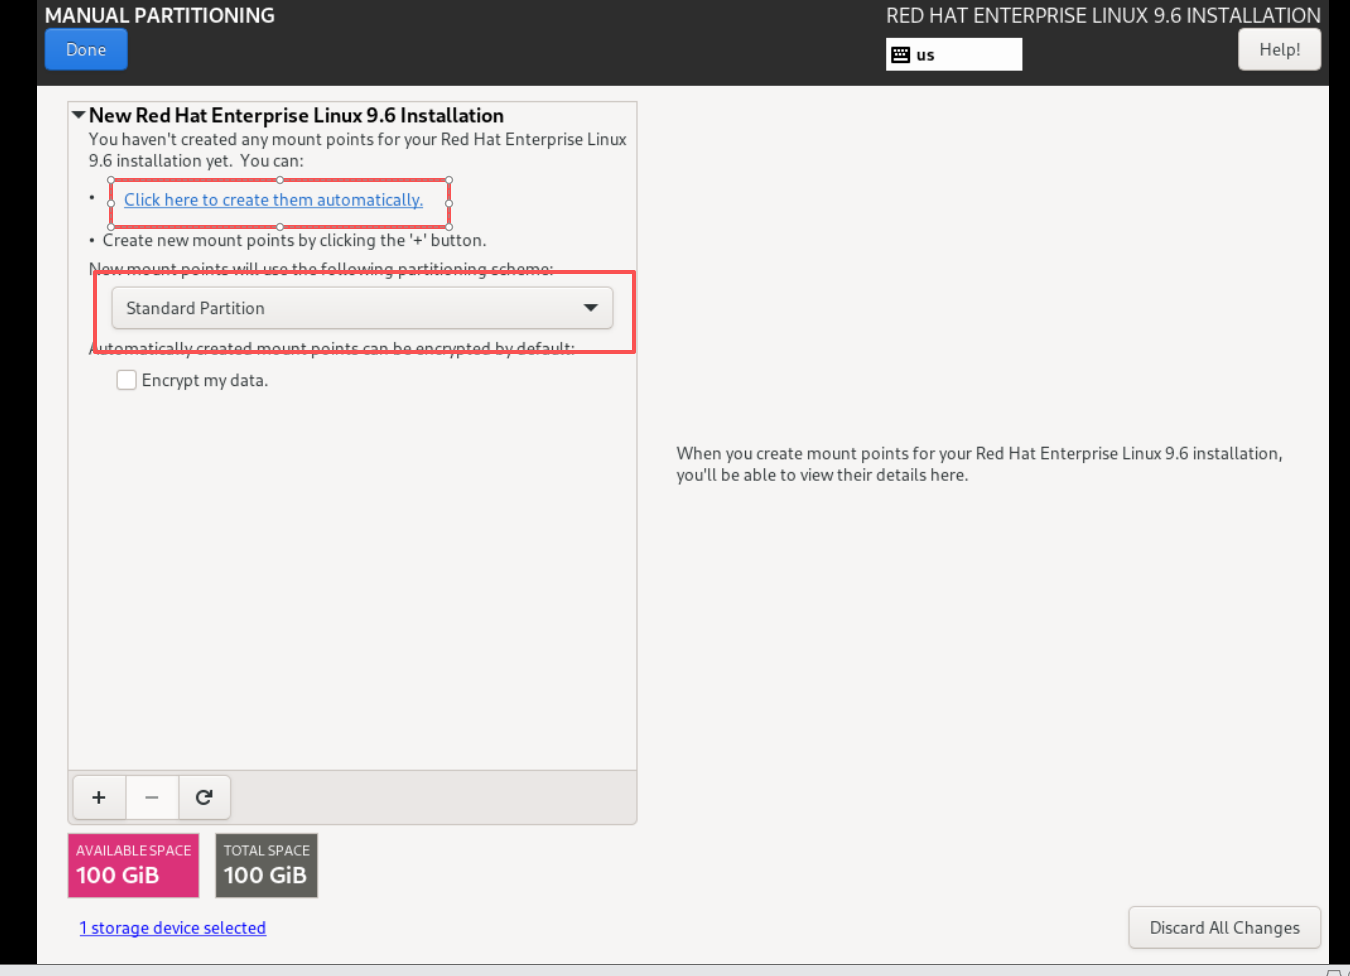Viewport: 1350px width, 976px height.
Task: Open the us keyboard layout indicator
Action: (x=954, y=55)
